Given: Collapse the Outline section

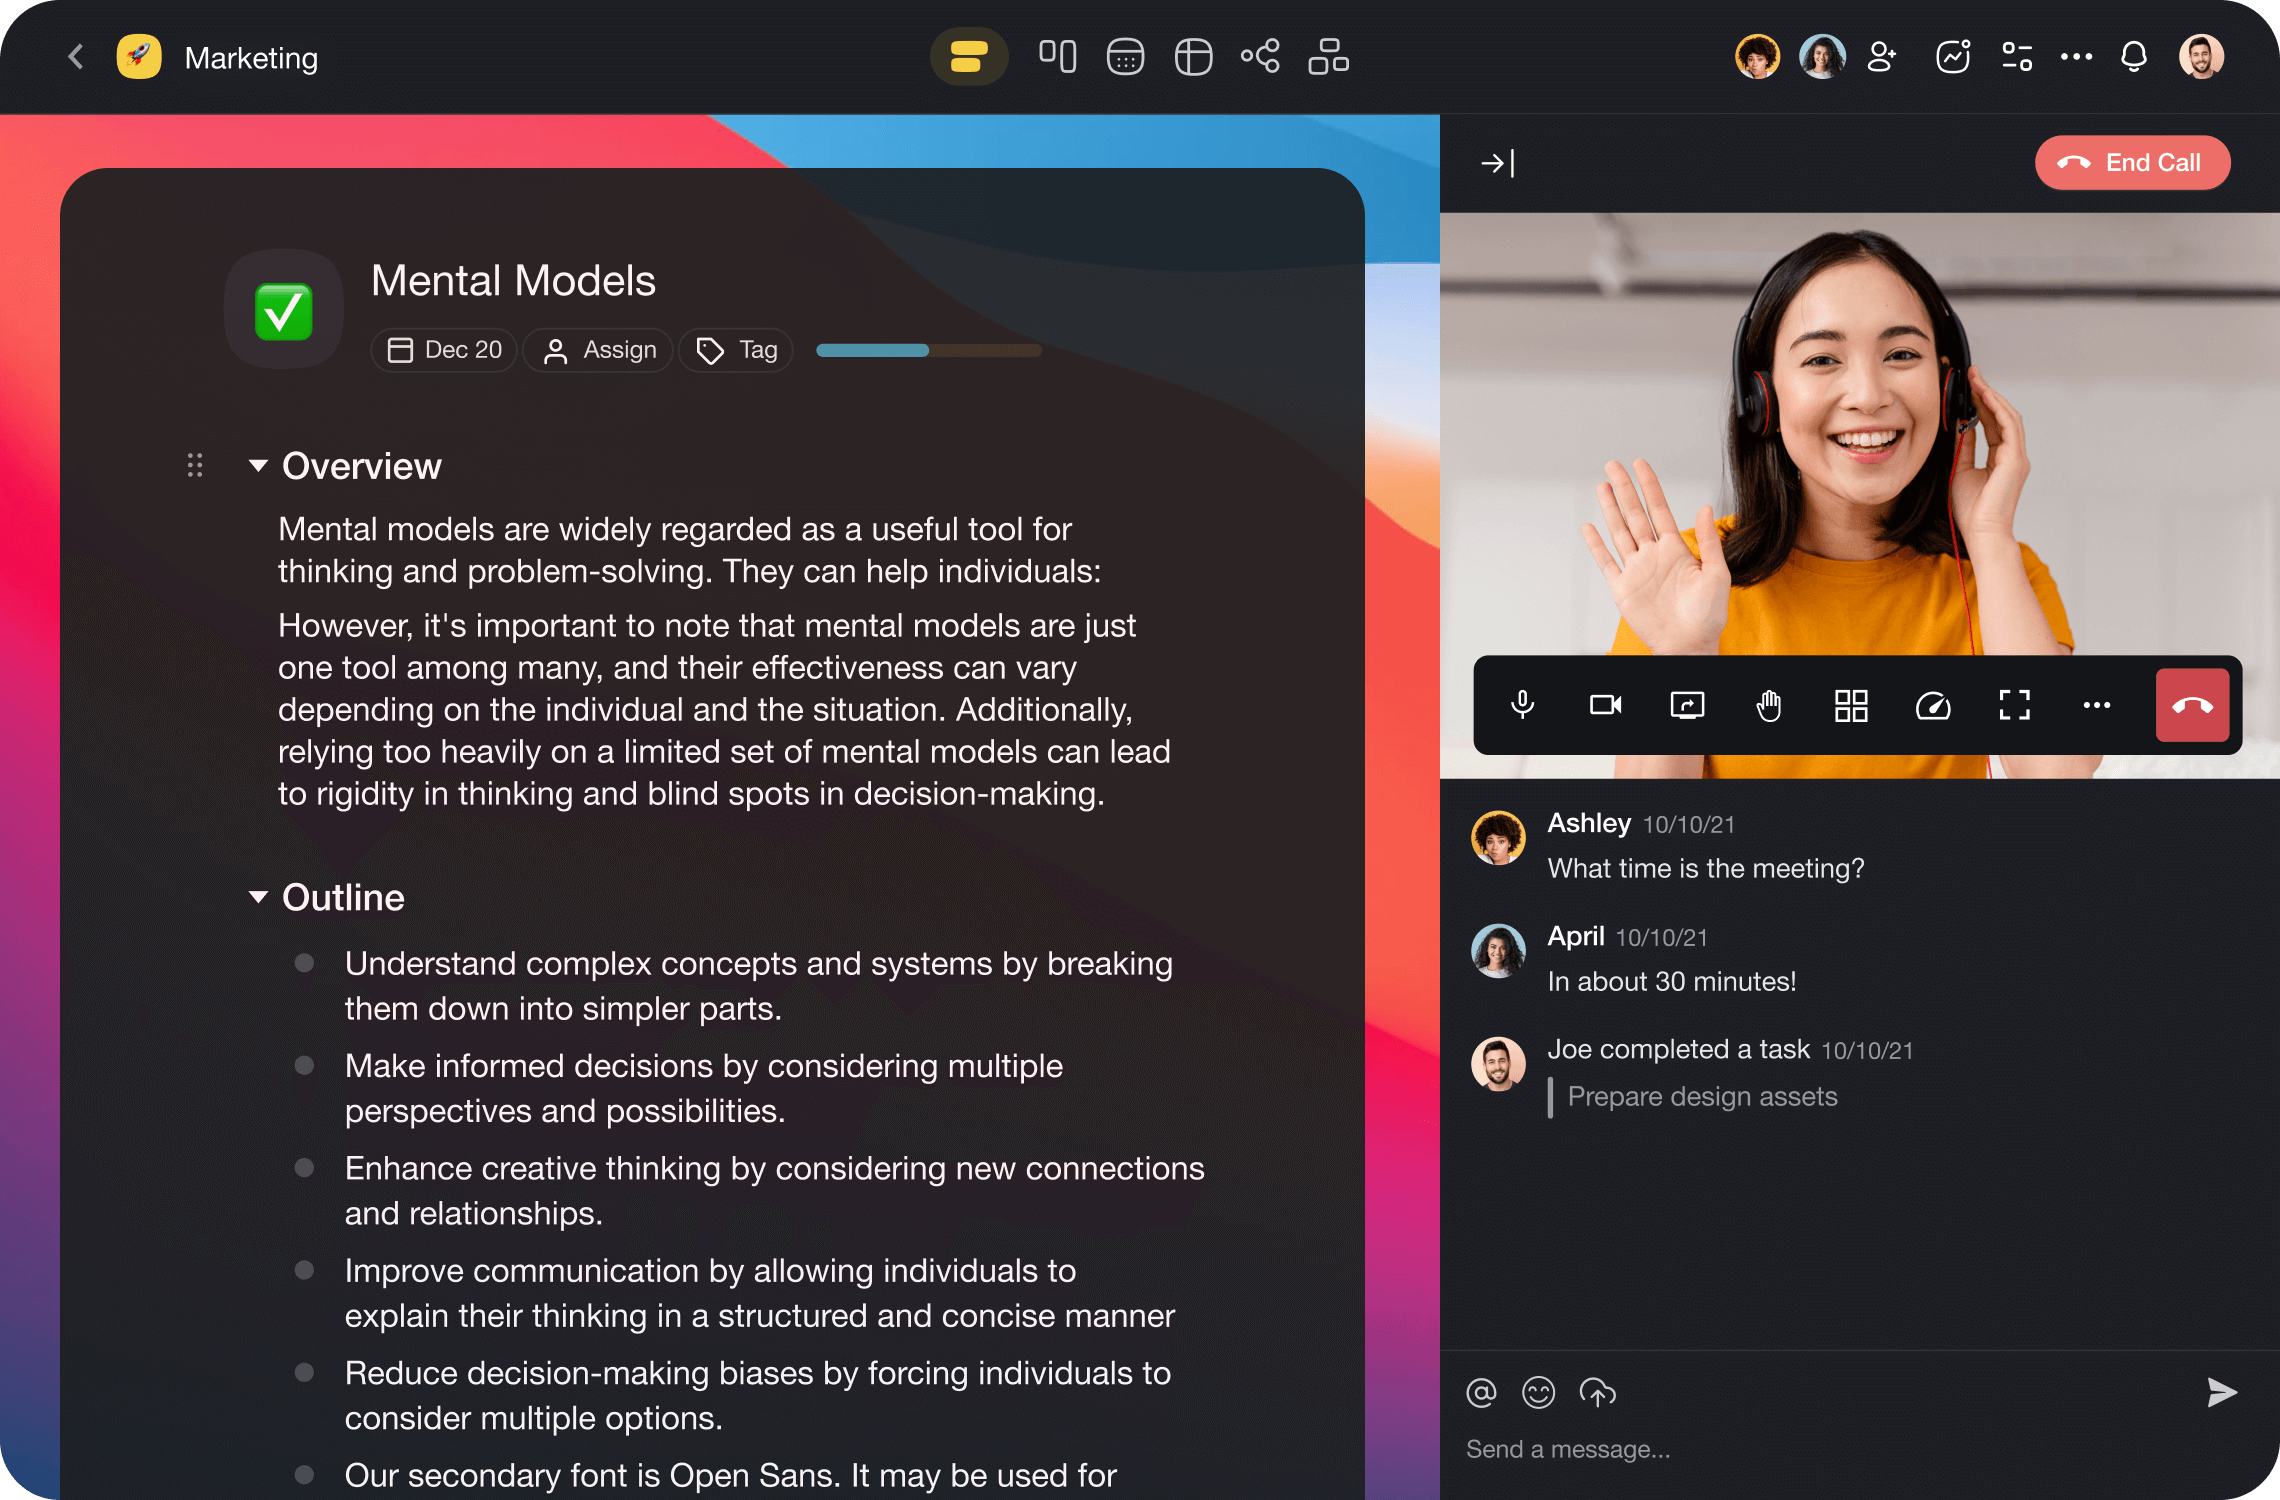Looking at the screenshot, I should (258, 897).
